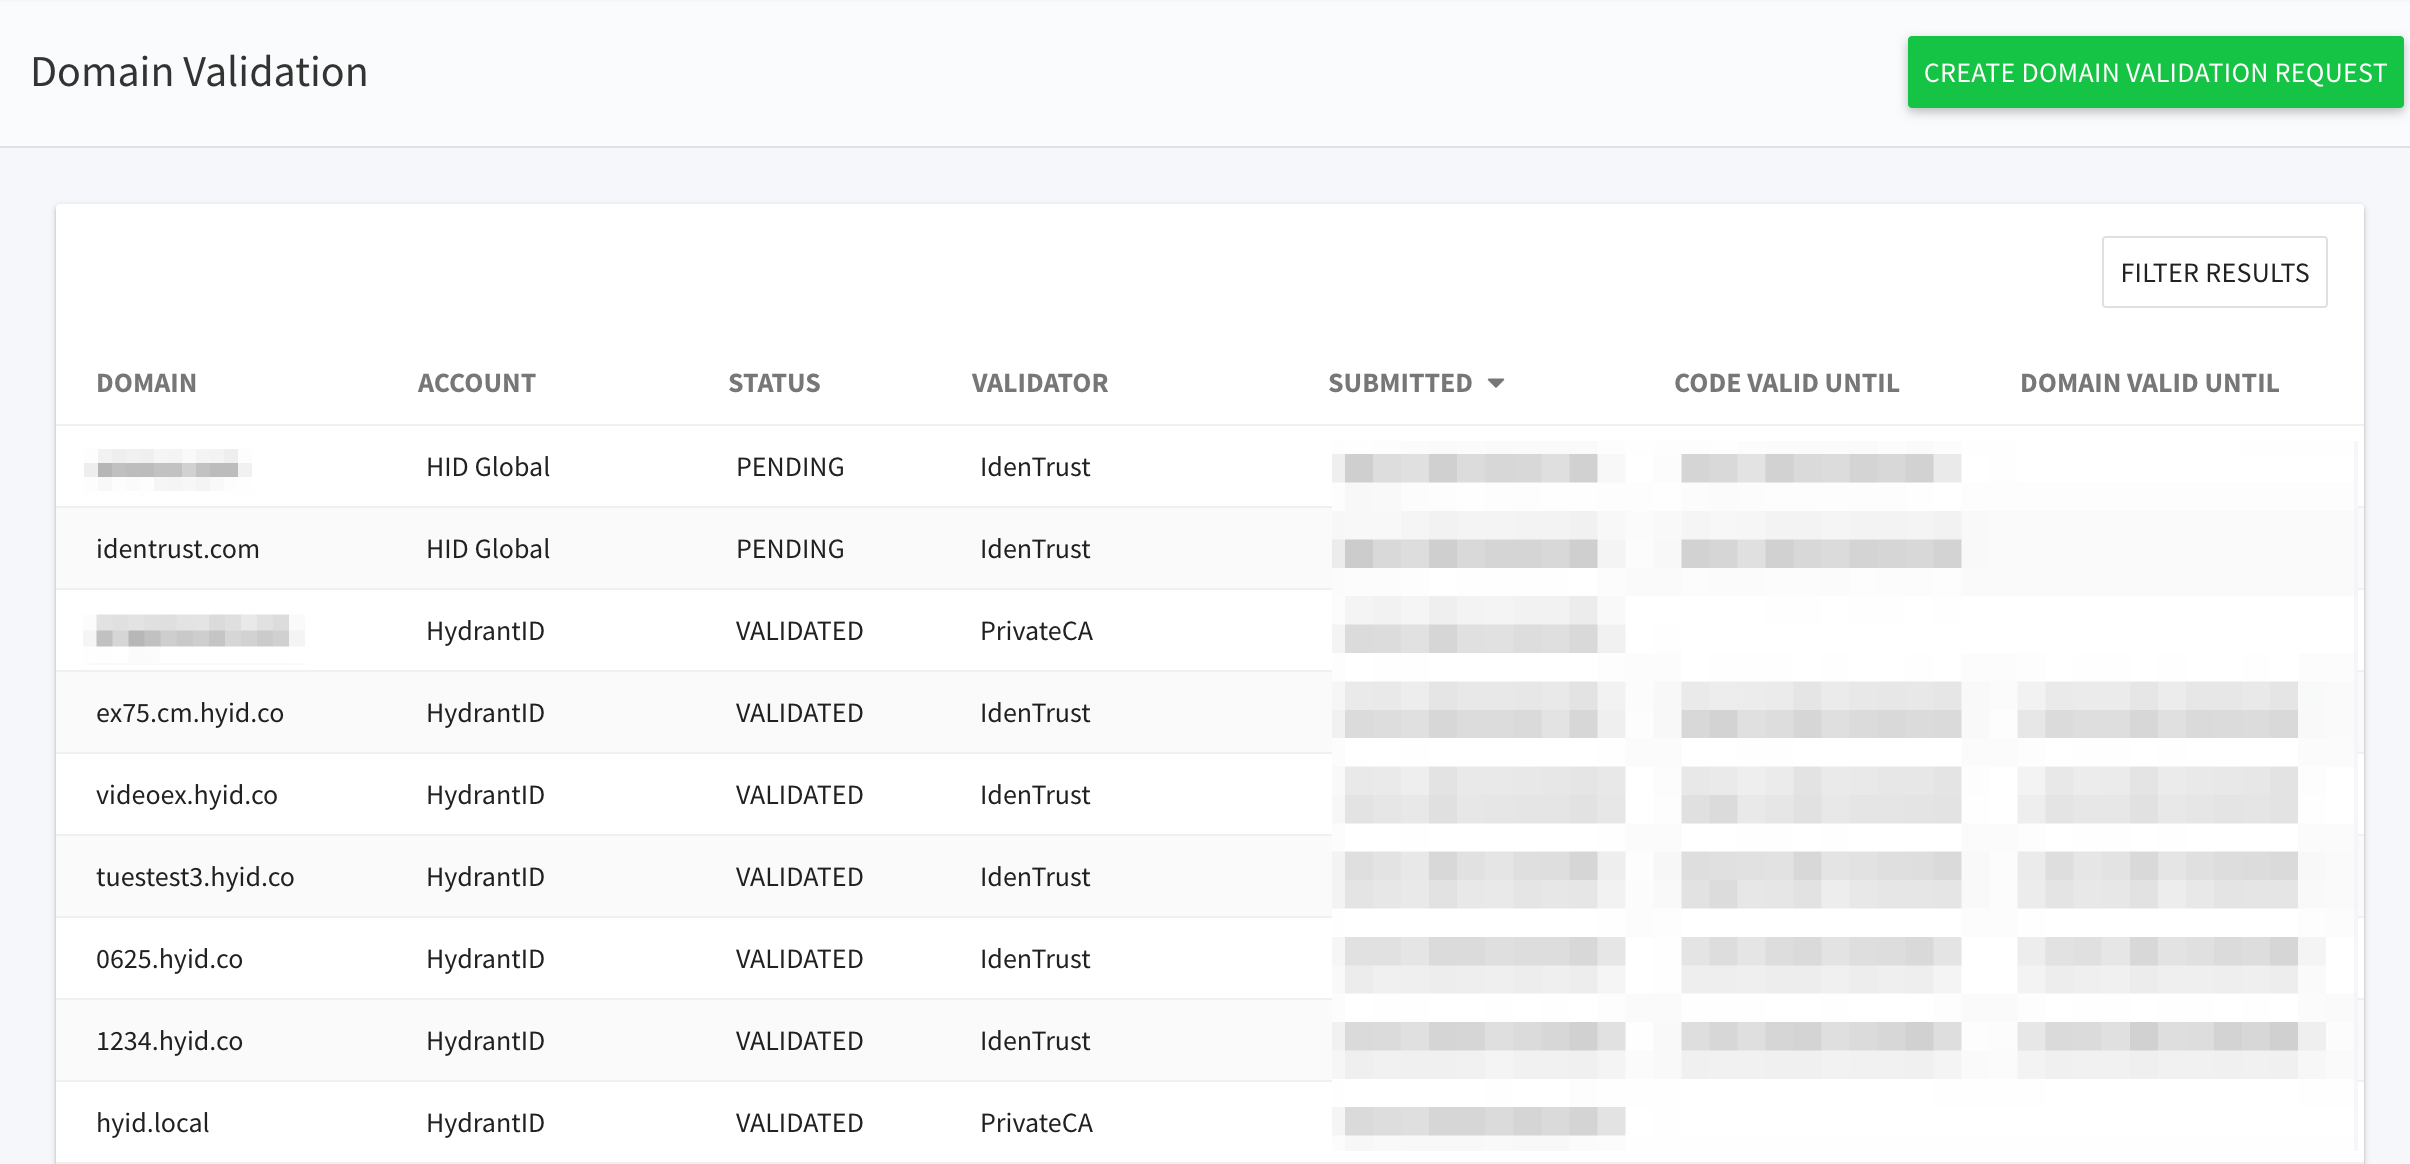This screenshot has height=1164, width=2410.
Task: Click IdenTrust validator in ex75.cm.hyid.co row
Action: [x=1035, y=713]
